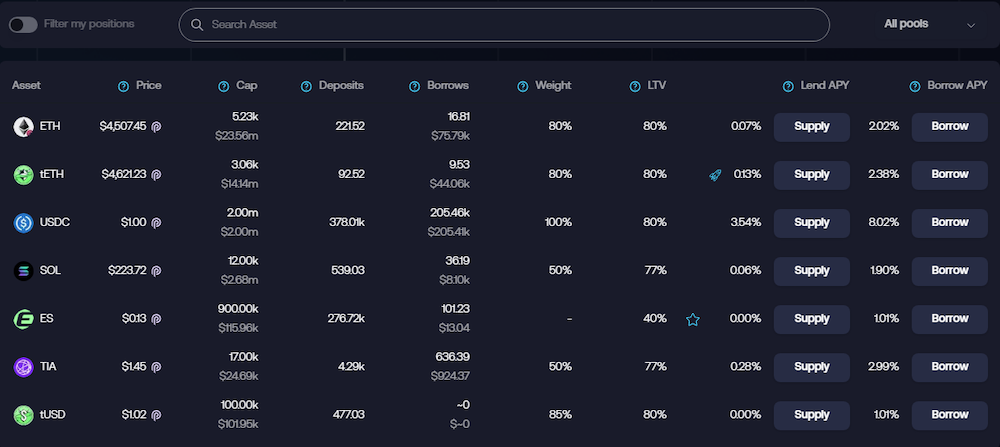1000x447 pixels.
Task: Open the Borrow APY help icon
Action: 915,86
